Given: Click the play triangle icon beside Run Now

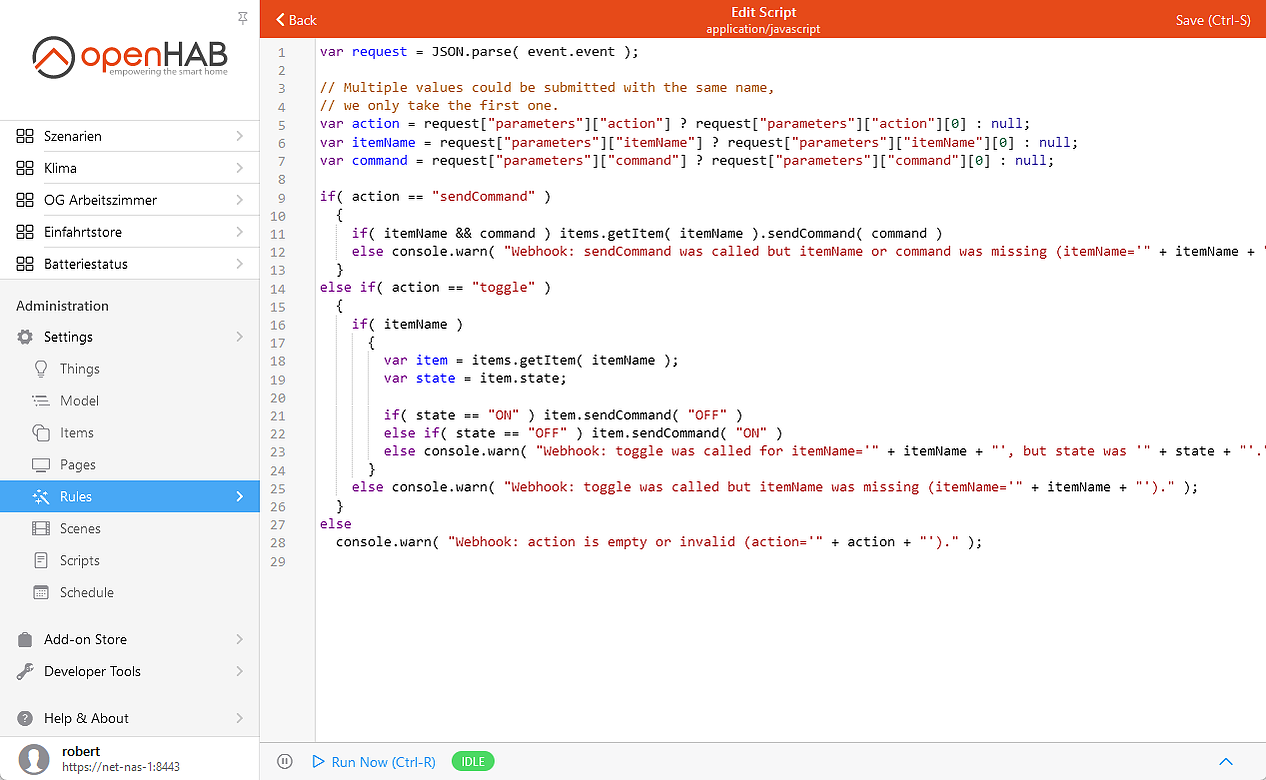Looking at the screenshot, I should (319, 762).
